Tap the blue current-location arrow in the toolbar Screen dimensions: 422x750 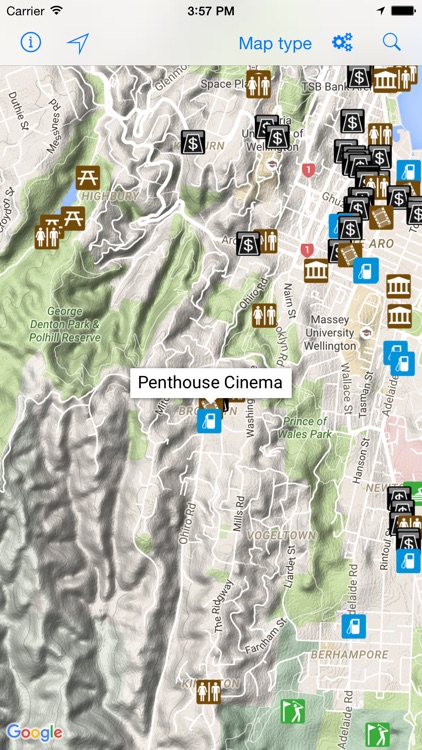coord(78,44)
